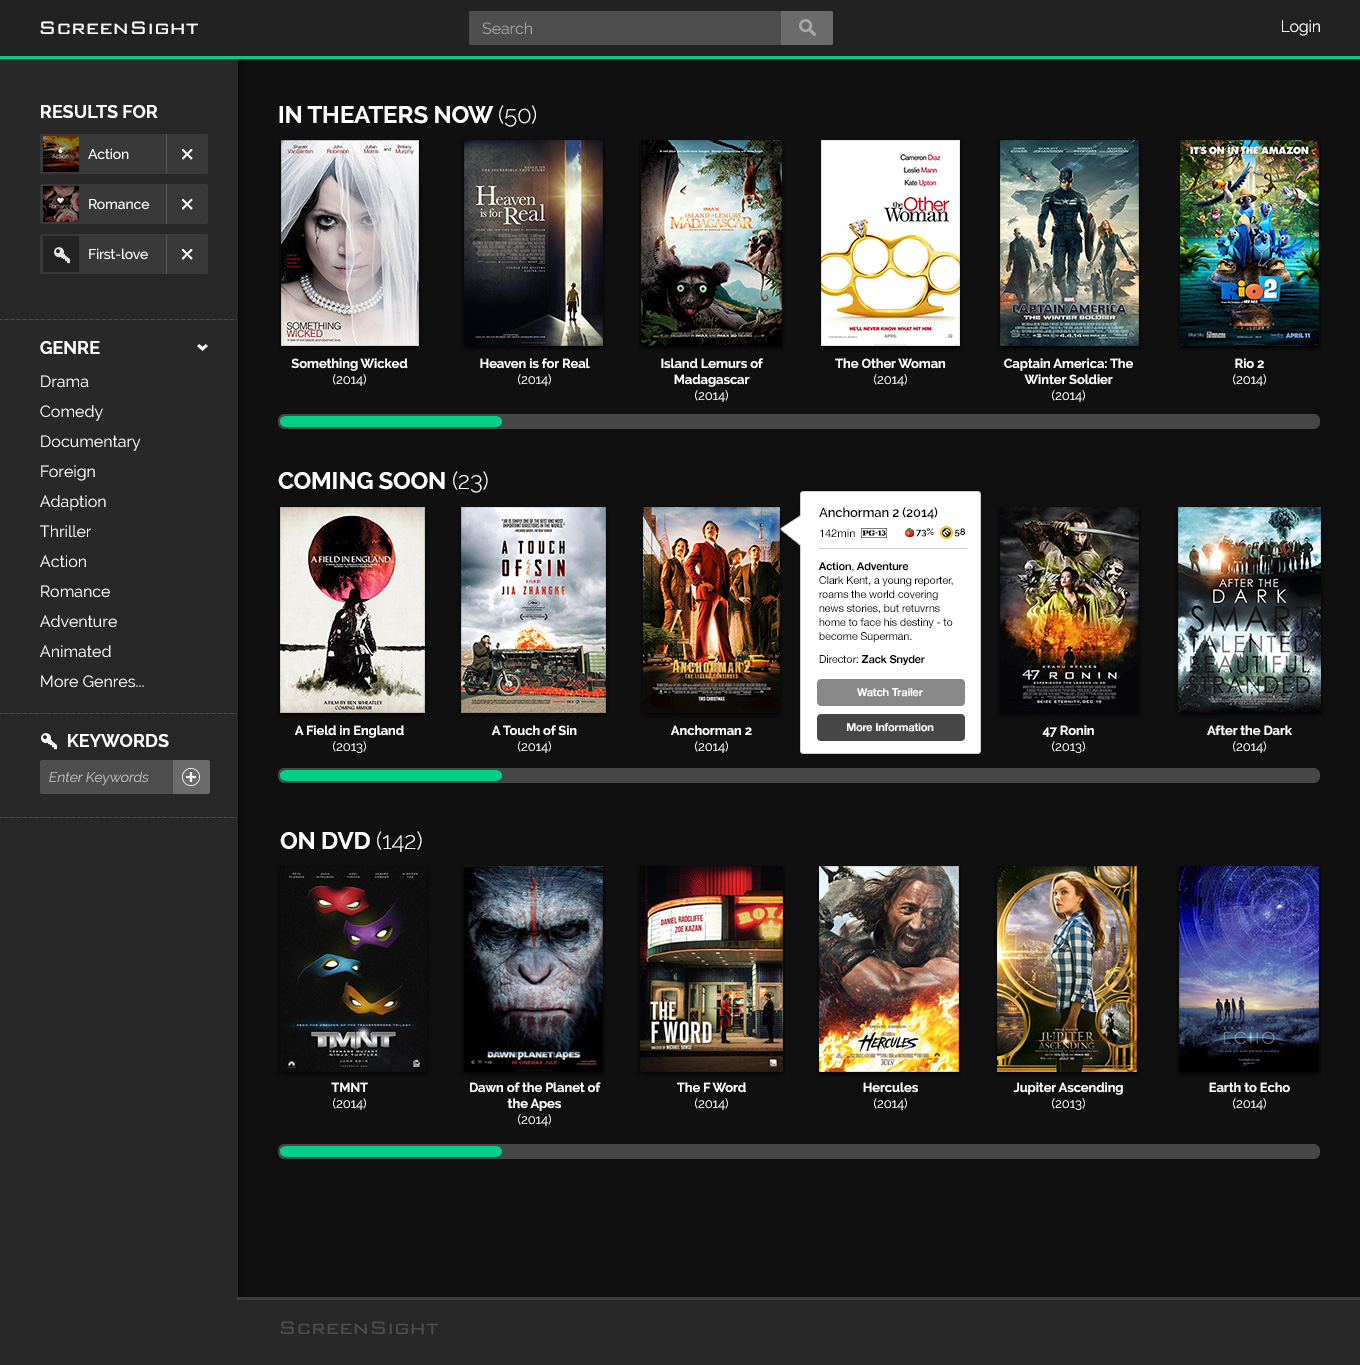The width and height of the screenshot is (1360, 1365).
Task: Select the Drama genre
Action: coord(64,382)
